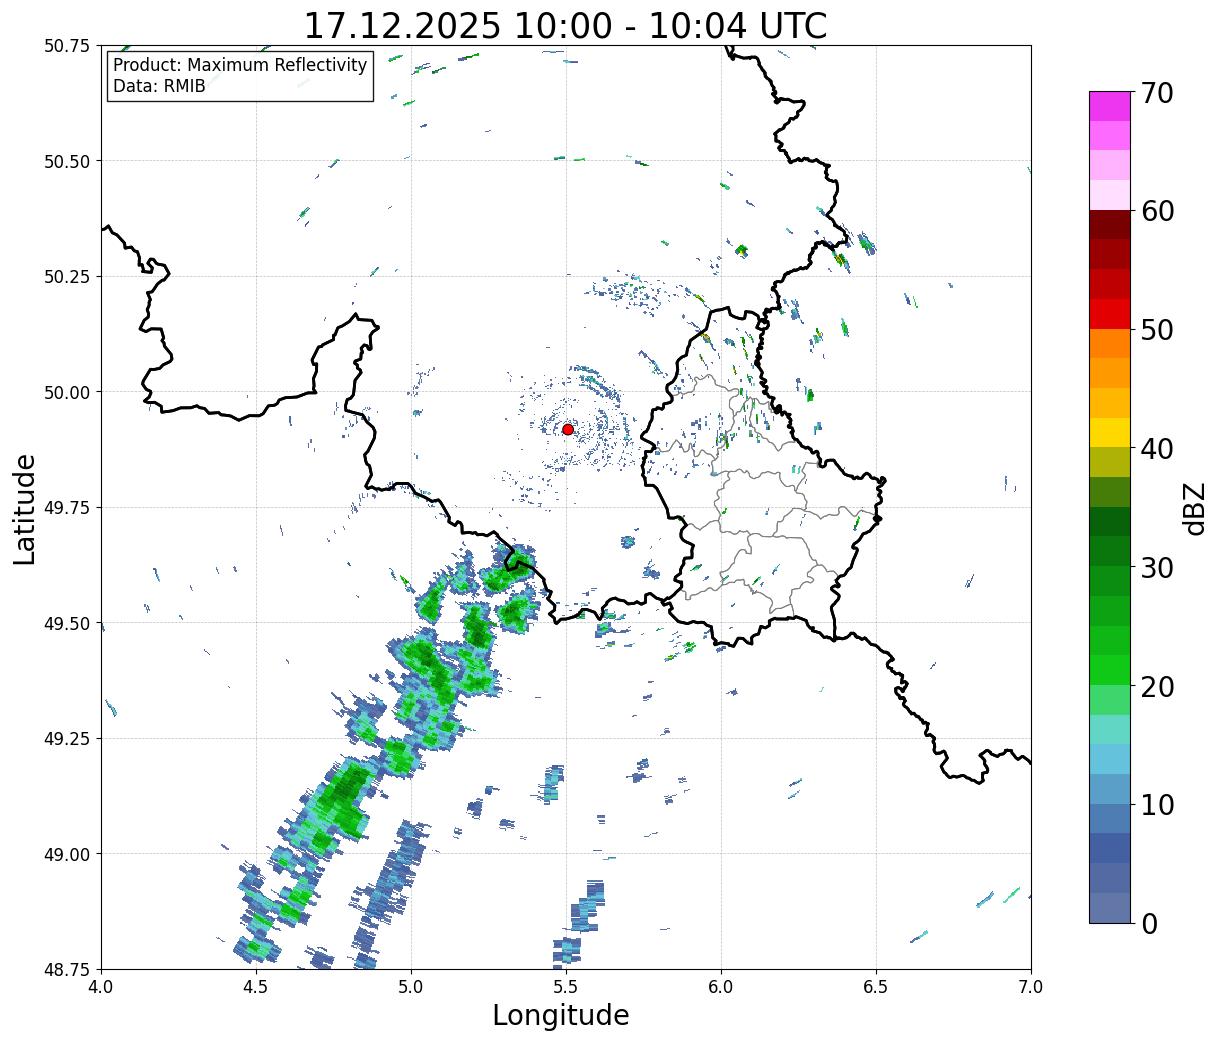Click the red radar location marker

click(x=567, y=429)
